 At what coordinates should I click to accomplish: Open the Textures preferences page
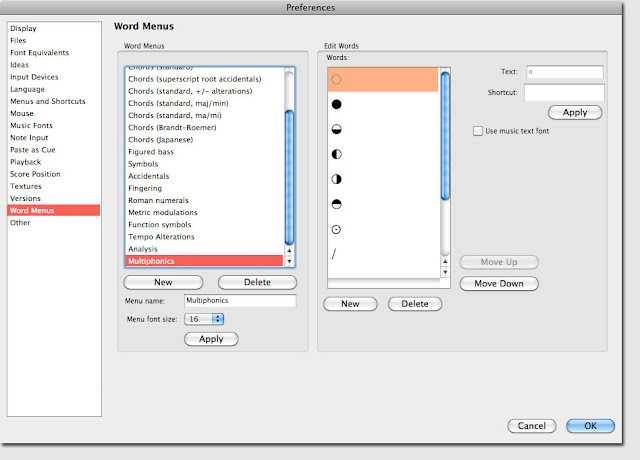pos(26,186)
